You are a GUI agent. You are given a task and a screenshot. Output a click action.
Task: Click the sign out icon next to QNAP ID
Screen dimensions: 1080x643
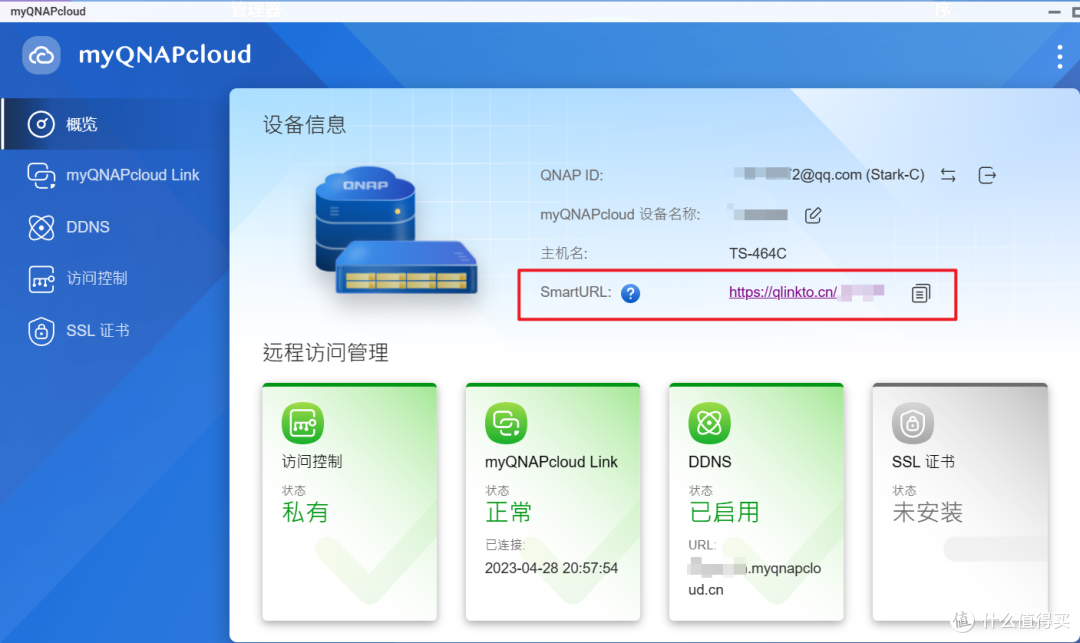[x=987, y=176]
